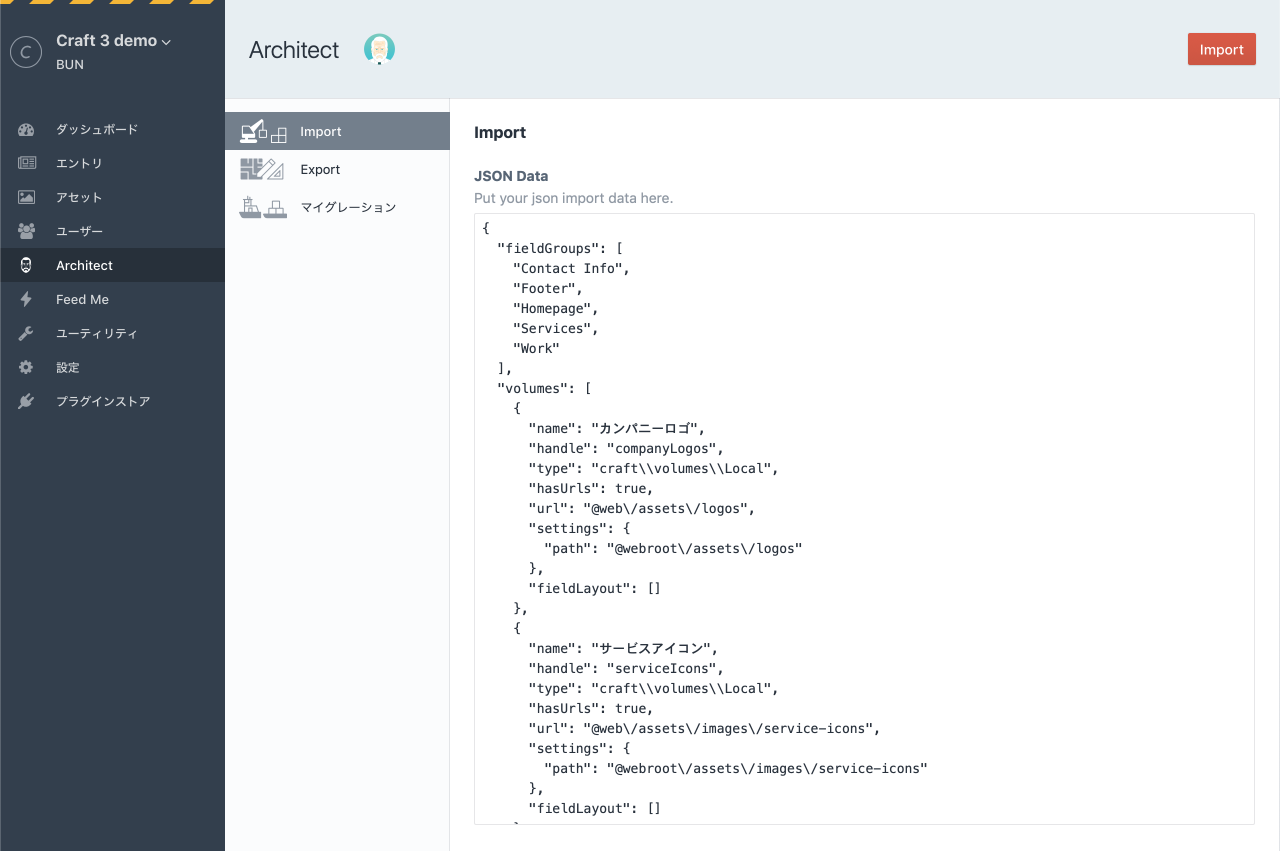Image resolution: width=1280 pixels, height=851 pixels.
Task: Open プラグインストア from the sidebar
Action: tap(103, 402)
